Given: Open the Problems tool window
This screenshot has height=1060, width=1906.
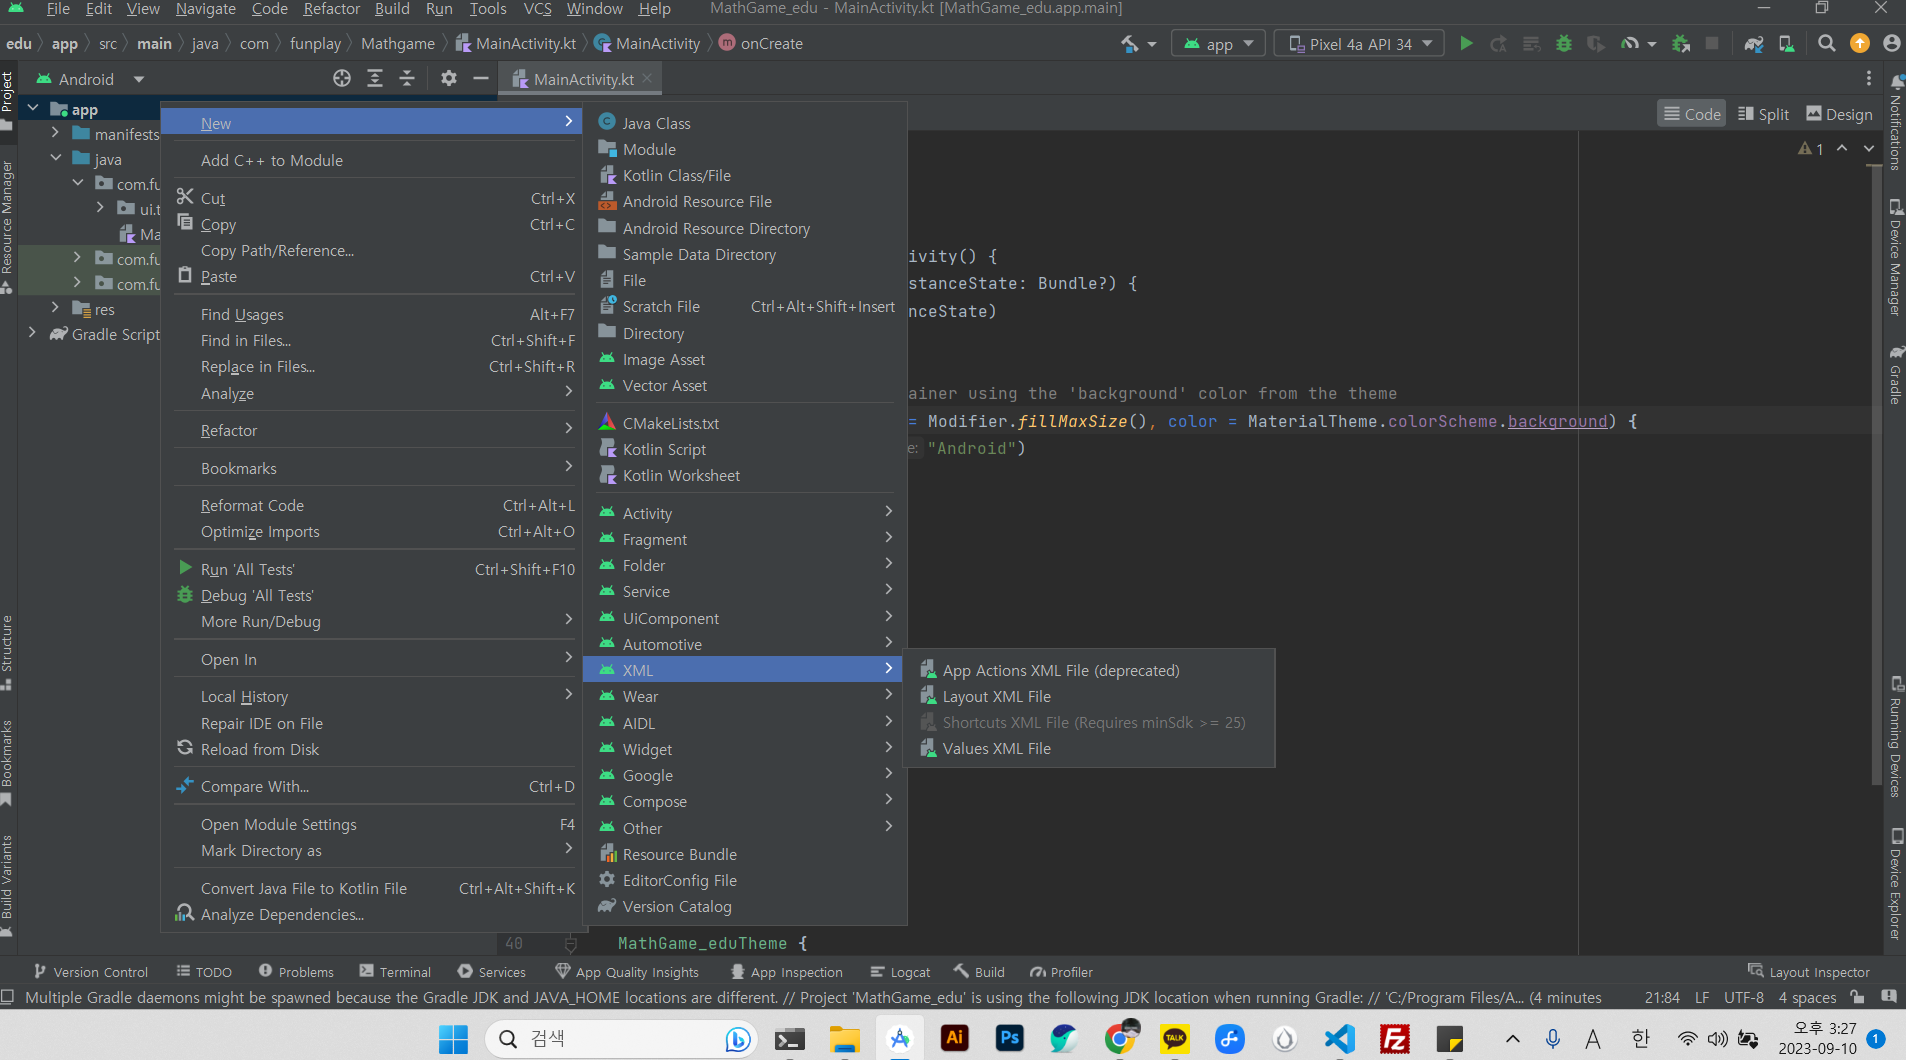Looking at the screenshot, I should pyautogui.click(x=296, y=972).
